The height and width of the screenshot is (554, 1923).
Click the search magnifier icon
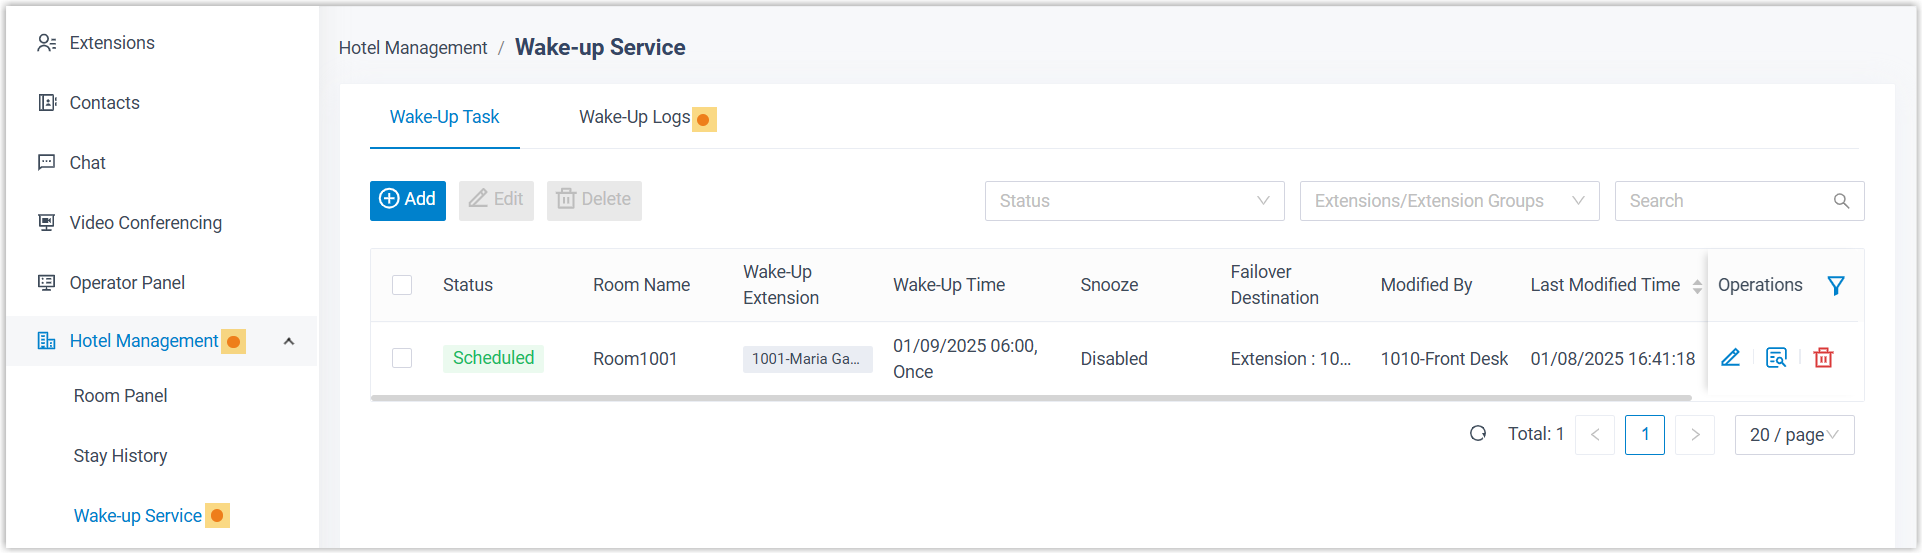point(1841,201)
